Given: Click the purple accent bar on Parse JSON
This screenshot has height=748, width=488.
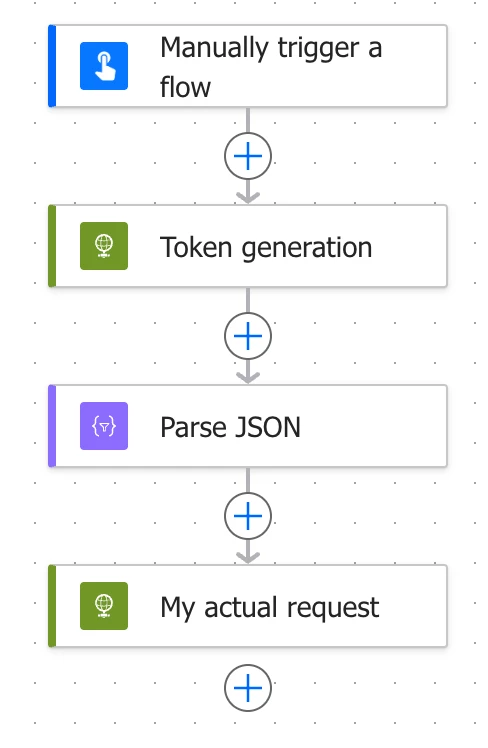Looking at the screenshot, I should pyautogui.click(x=52, y=426).
